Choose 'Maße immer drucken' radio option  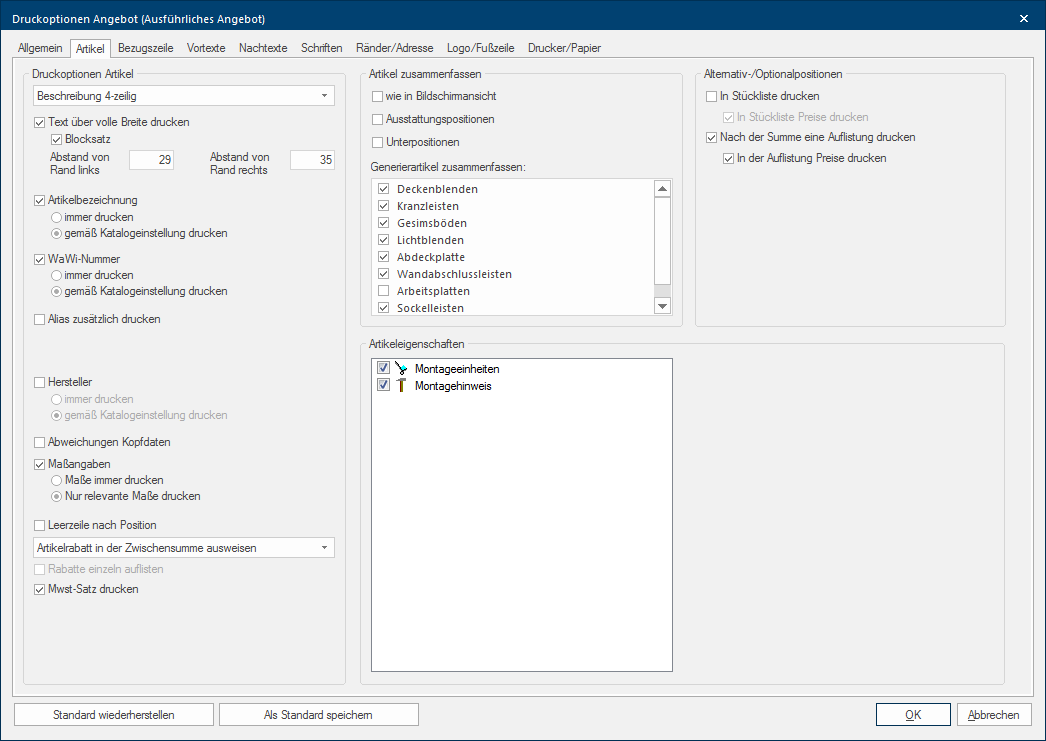point(57,480)
